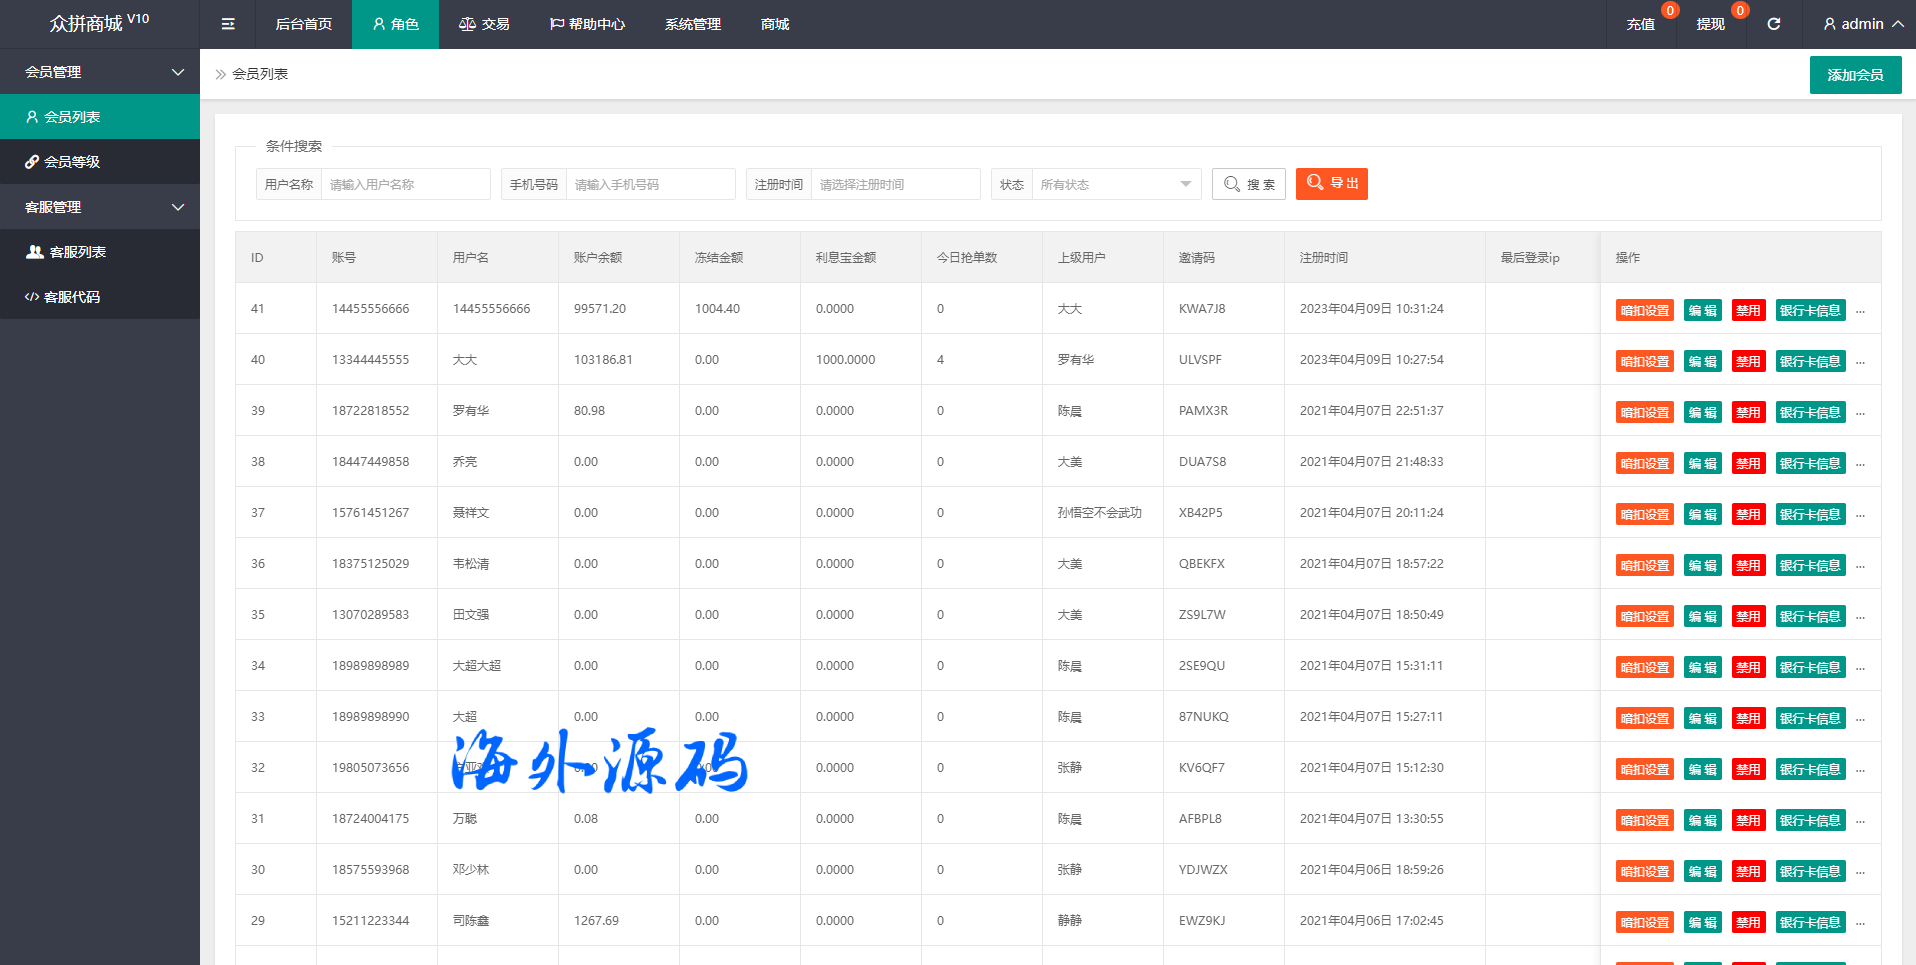Viewport: 1916px width, 965px height.
Task: Click 禁用 for user ID 41
Action: click(x=1748, y=310)
